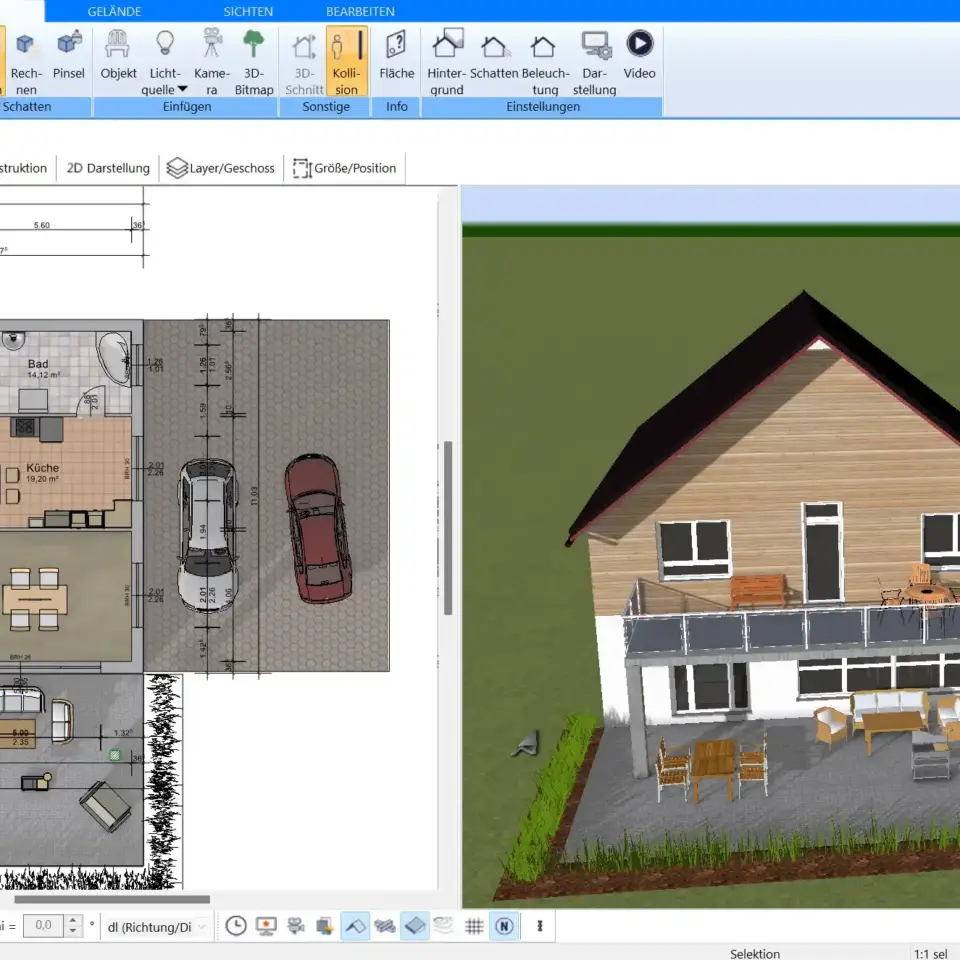Open Beleuchtung lighting settings

(x=545, y=61)
